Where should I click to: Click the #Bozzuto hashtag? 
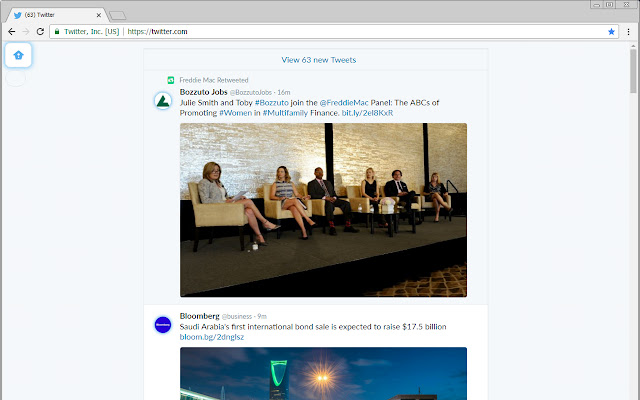pyautogui.click(x=271, y=103)
